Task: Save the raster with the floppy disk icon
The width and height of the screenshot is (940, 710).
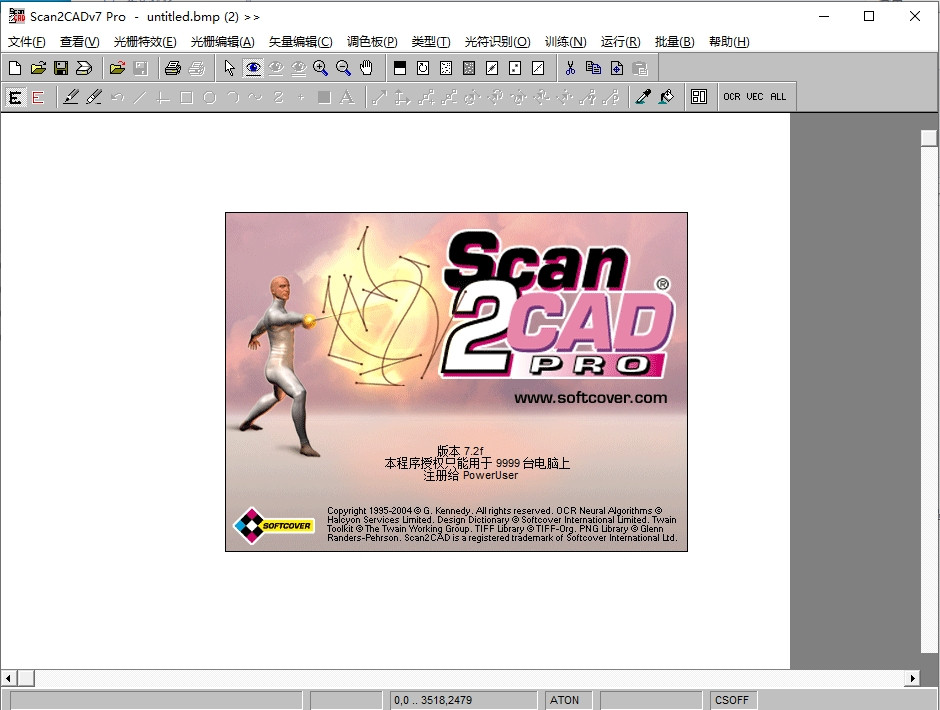Action: pos(61,68)
